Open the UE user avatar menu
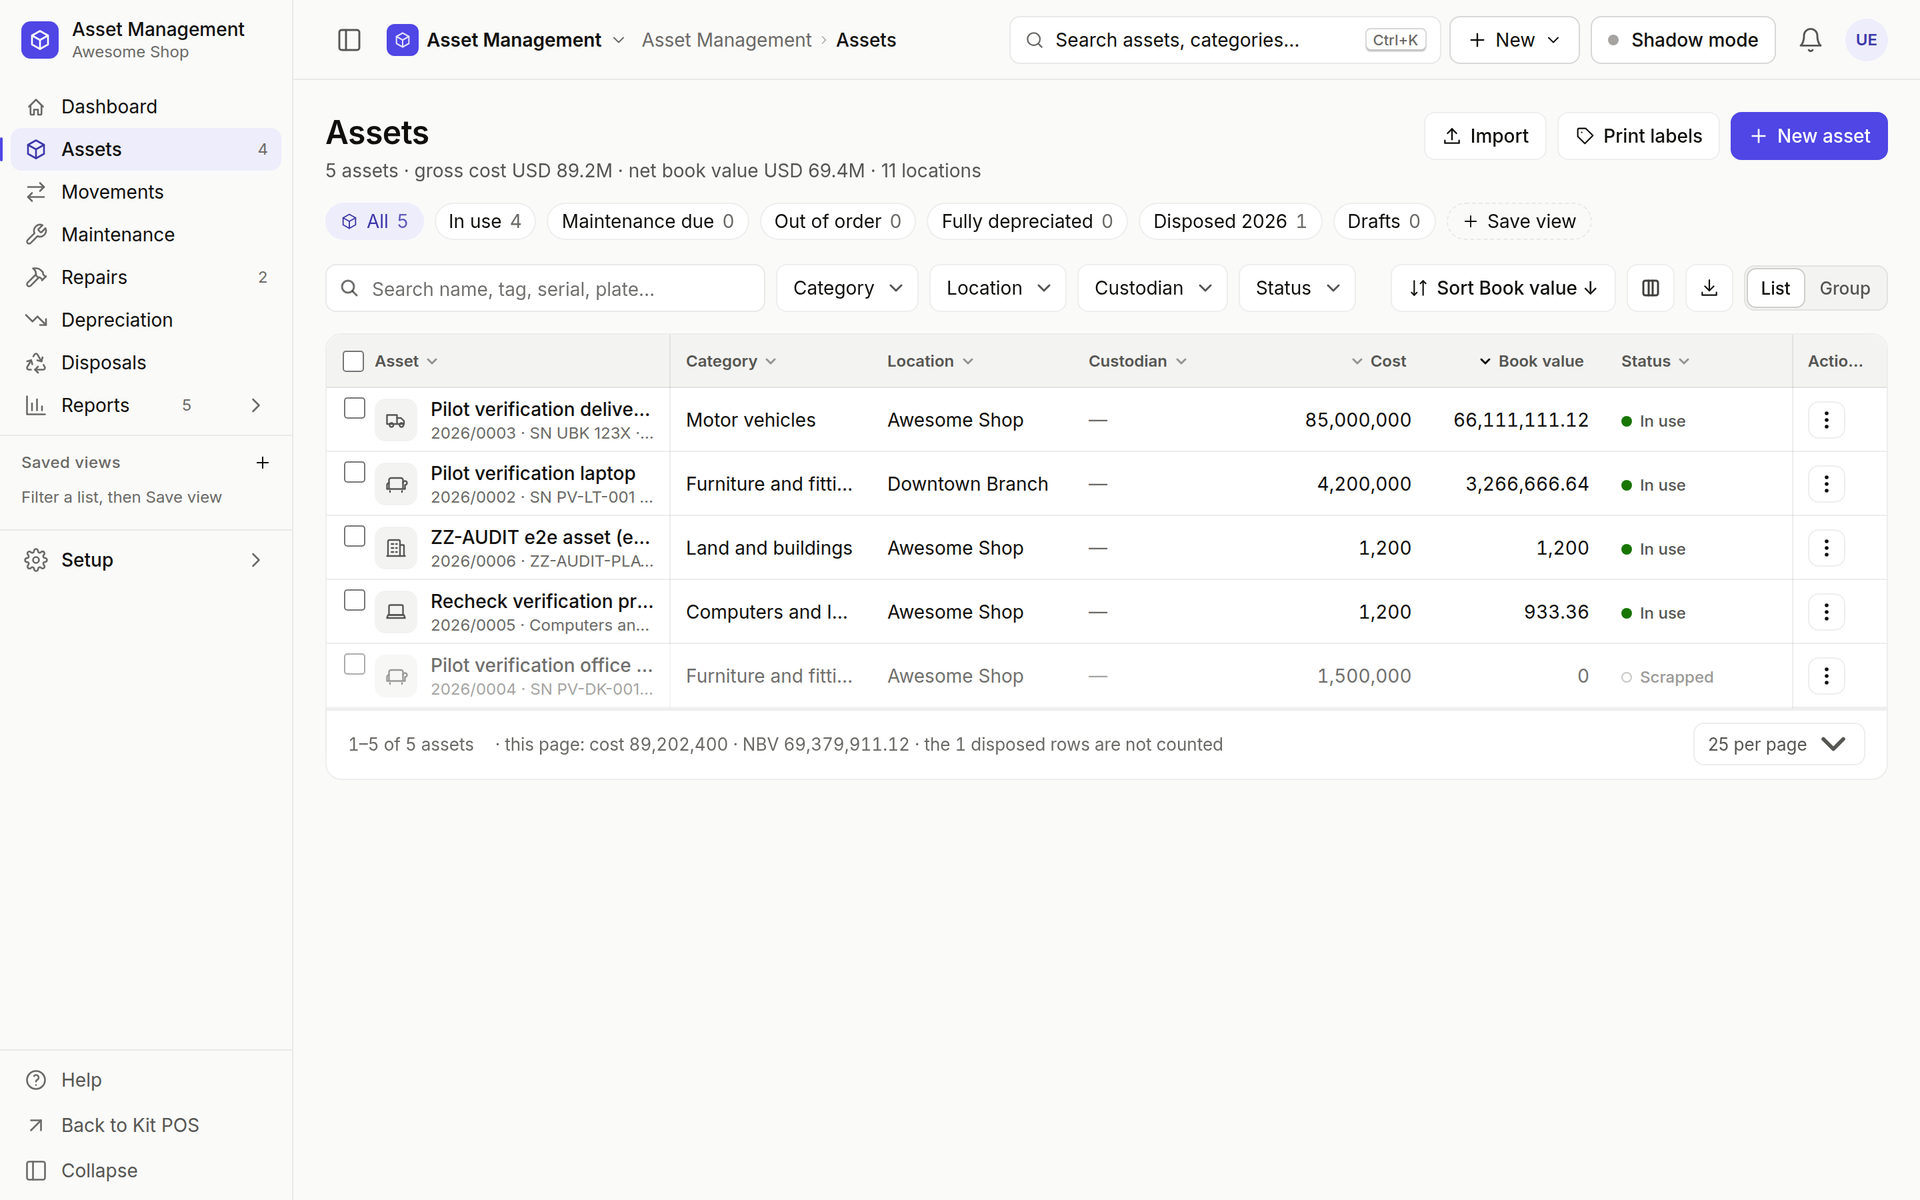 coord(1866,40)
